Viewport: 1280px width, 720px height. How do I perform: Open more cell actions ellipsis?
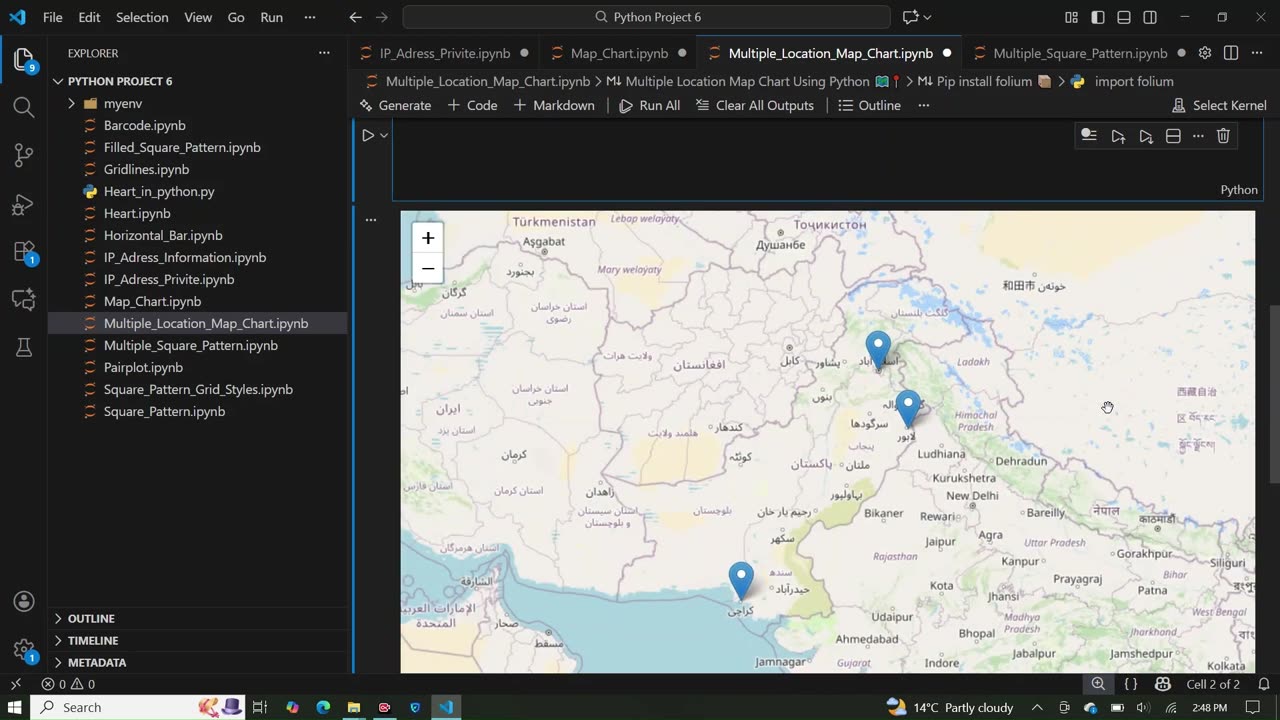click(x=1198, y=136)
